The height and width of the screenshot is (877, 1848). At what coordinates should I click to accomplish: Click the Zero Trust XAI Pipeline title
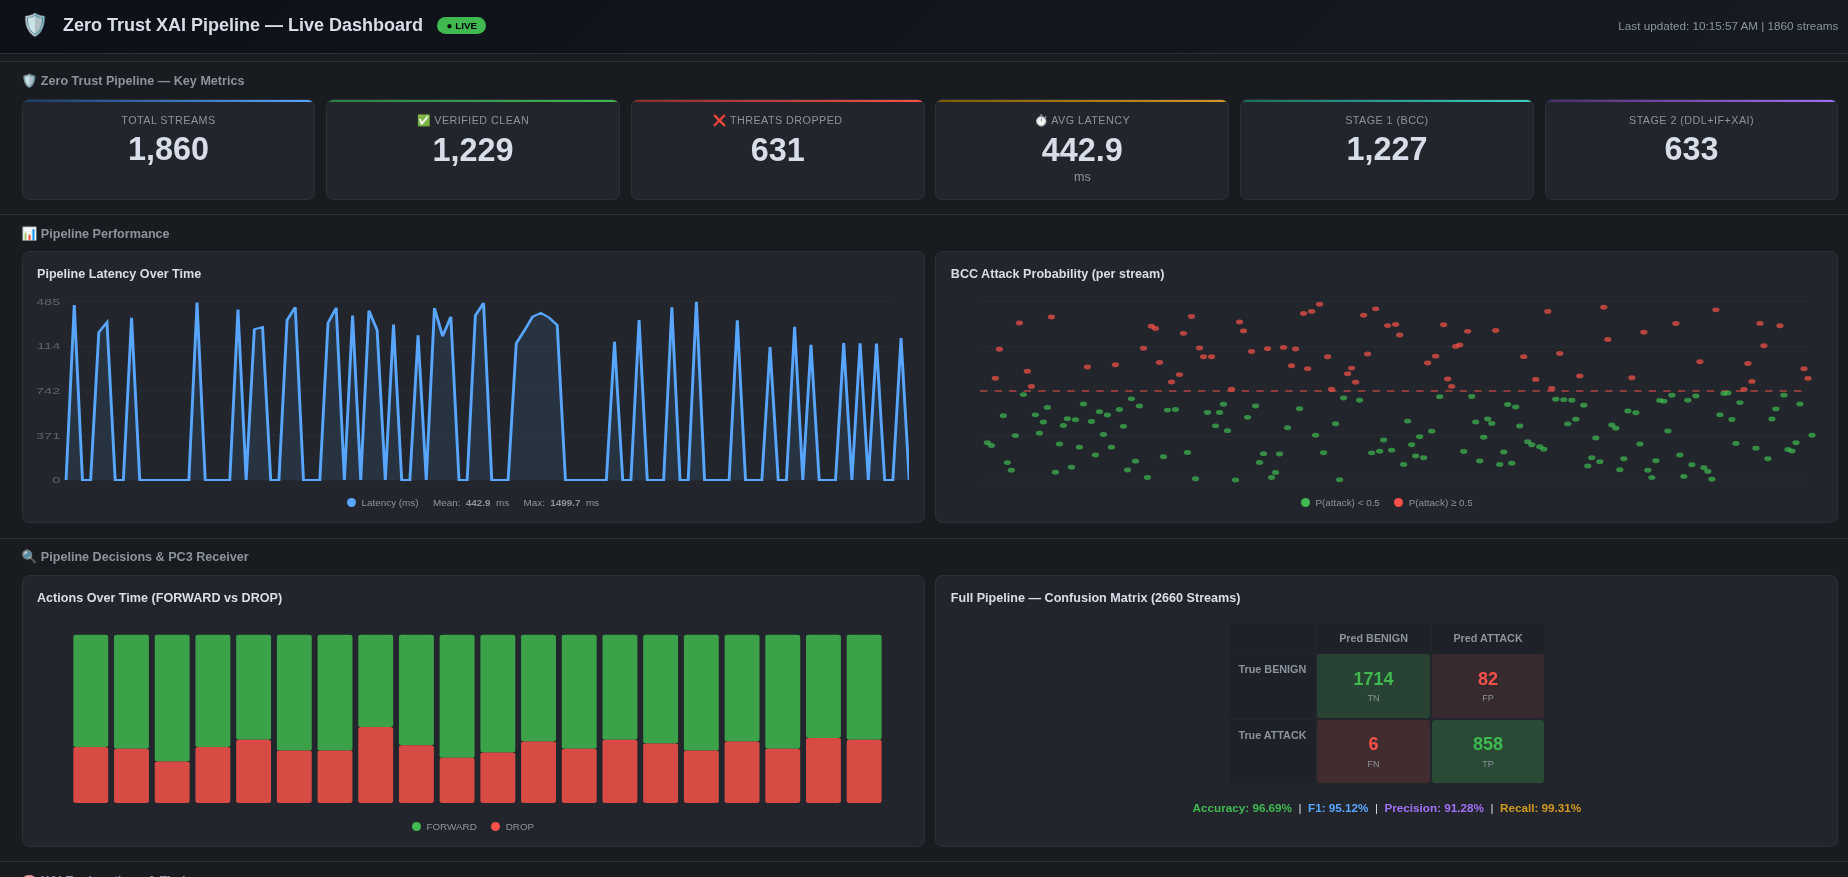pos(243,25)
